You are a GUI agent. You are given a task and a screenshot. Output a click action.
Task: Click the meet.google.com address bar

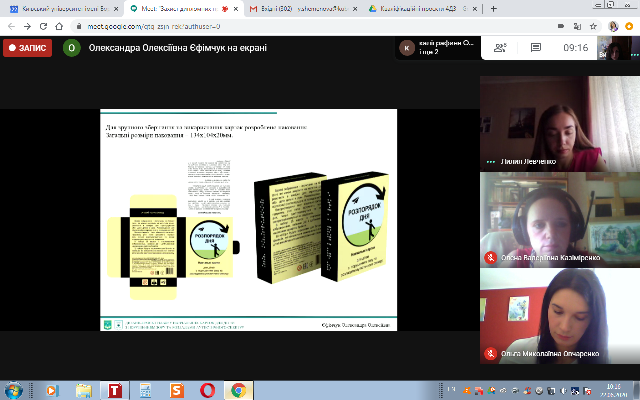[310, 27]
